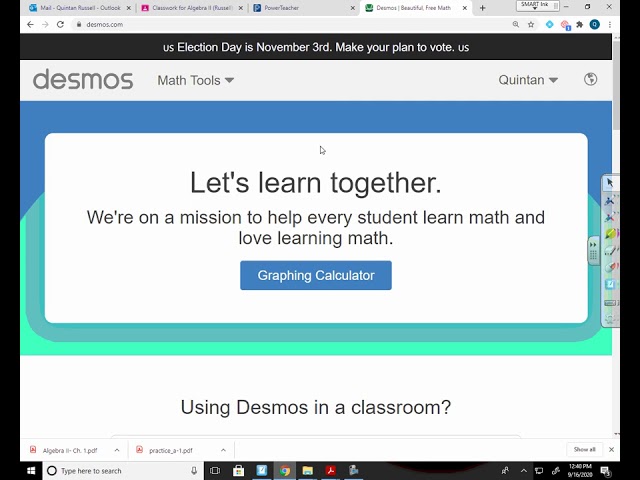Screen dimensions: 640x480
Task: Go back to previous page
Action: pos(30,24)
